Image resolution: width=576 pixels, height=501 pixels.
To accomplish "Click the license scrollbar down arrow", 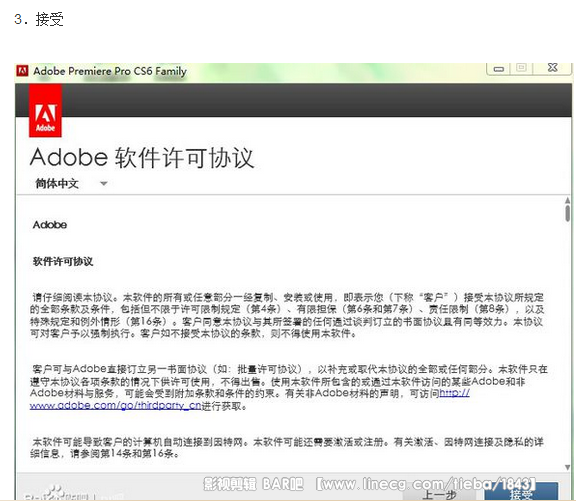I will [568, 467].
